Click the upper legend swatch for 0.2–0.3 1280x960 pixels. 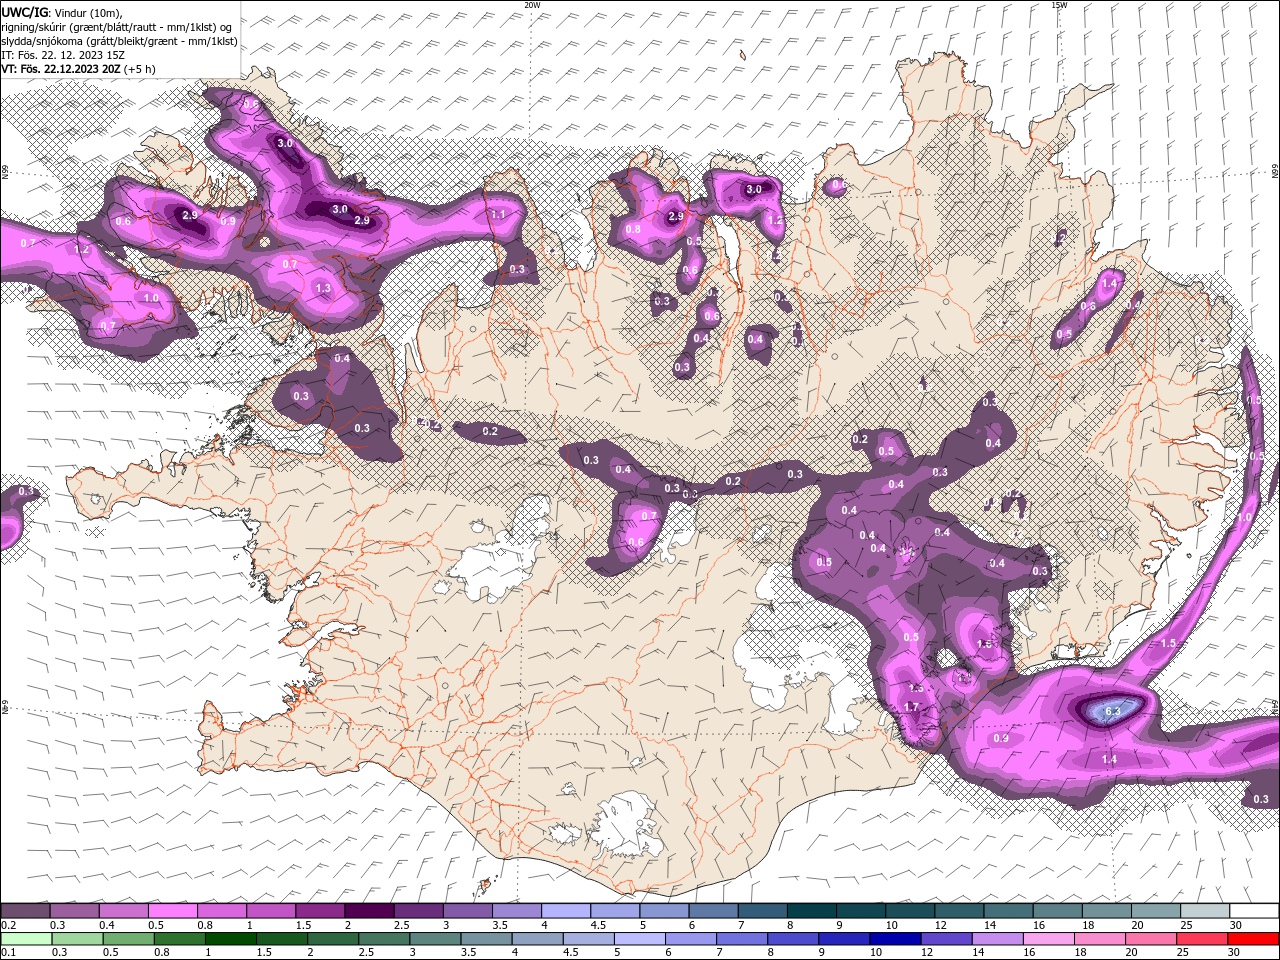(x=25, y=911)
